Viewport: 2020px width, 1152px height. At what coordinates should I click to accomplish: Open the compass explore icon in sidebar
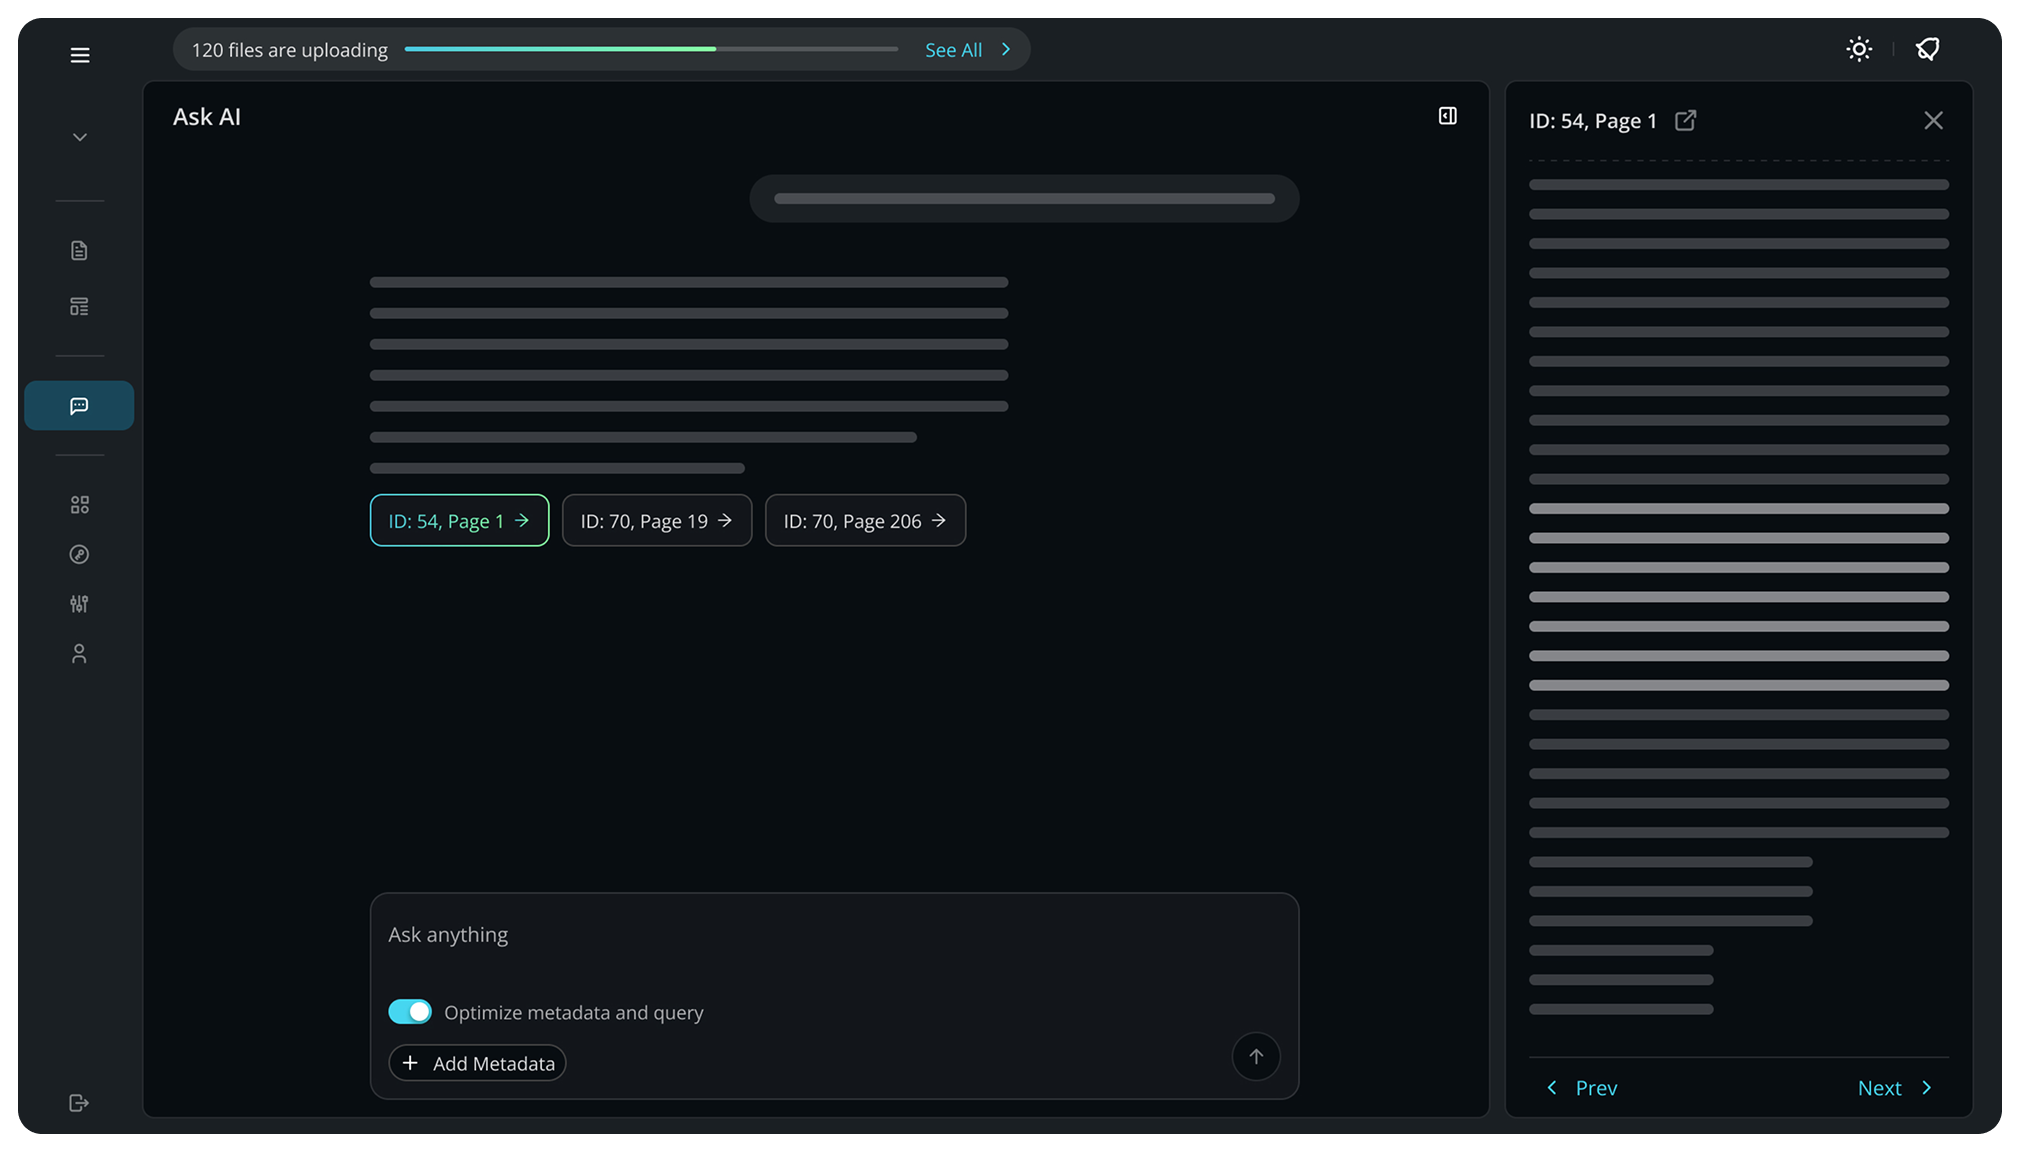[79, 554]
